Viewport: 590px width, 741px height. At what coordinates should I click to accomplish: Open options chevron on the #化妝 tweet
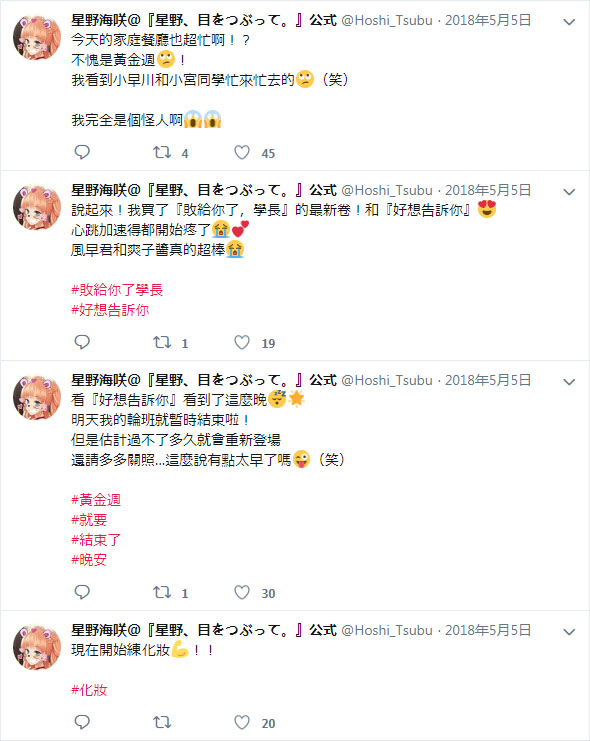569,632
